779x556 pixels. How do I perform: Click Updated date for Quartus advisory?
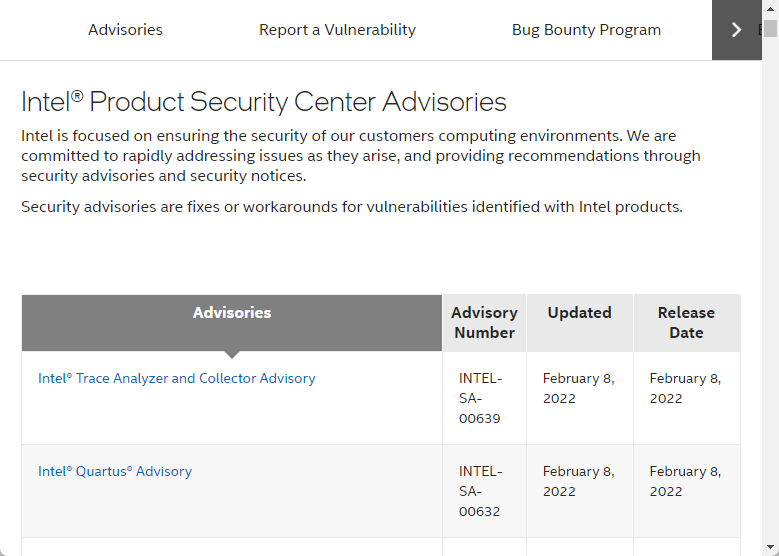pos(578,481)
